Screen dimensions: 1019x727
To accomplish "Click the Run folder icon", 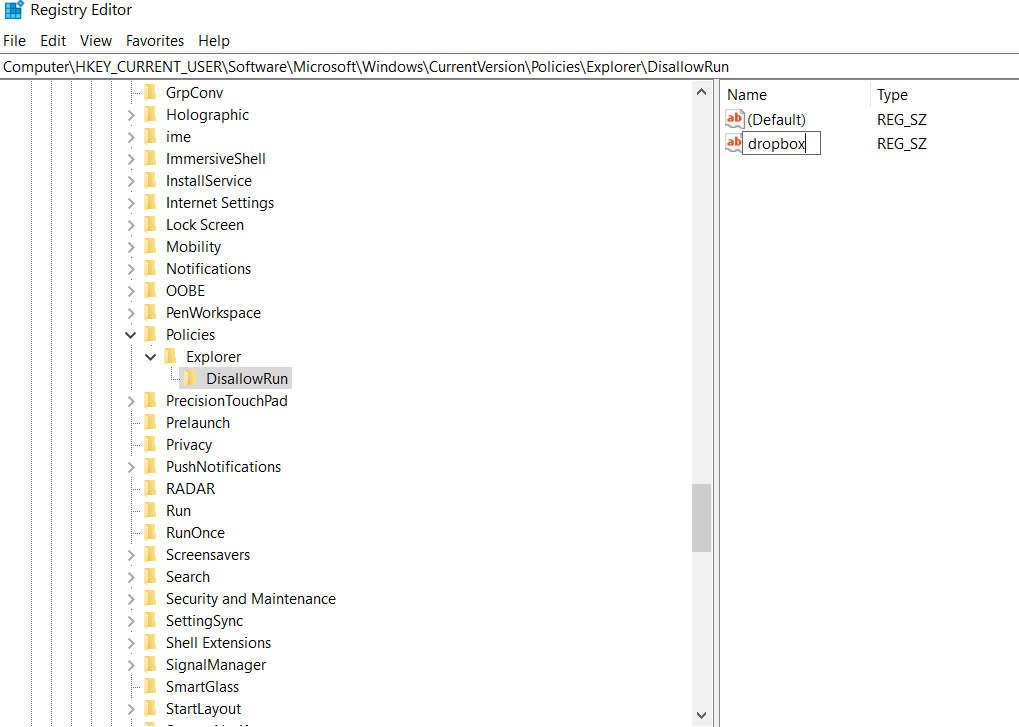I will point(150,511).
